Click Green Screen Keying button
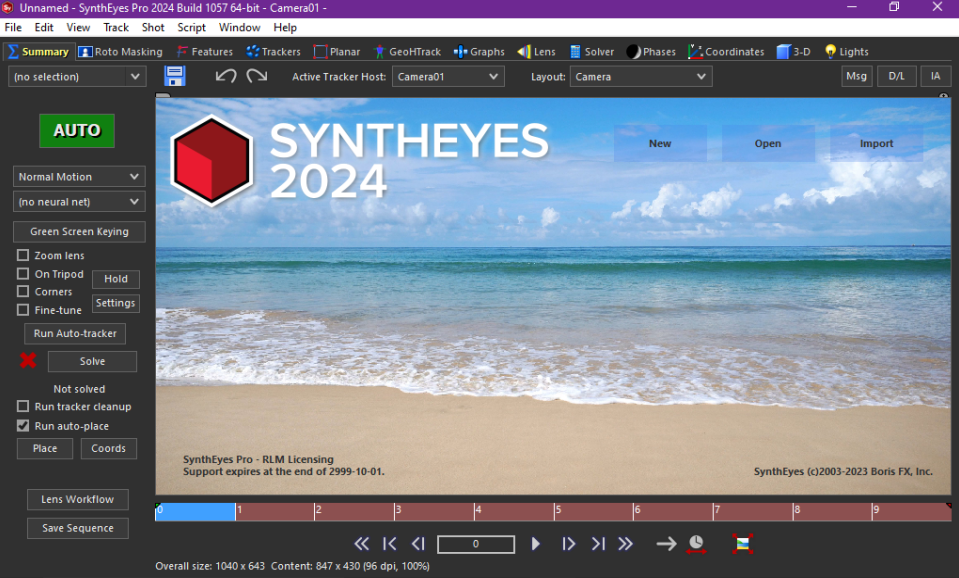The height and width of the screenshot is (578, 959). (x=79, y=231)
